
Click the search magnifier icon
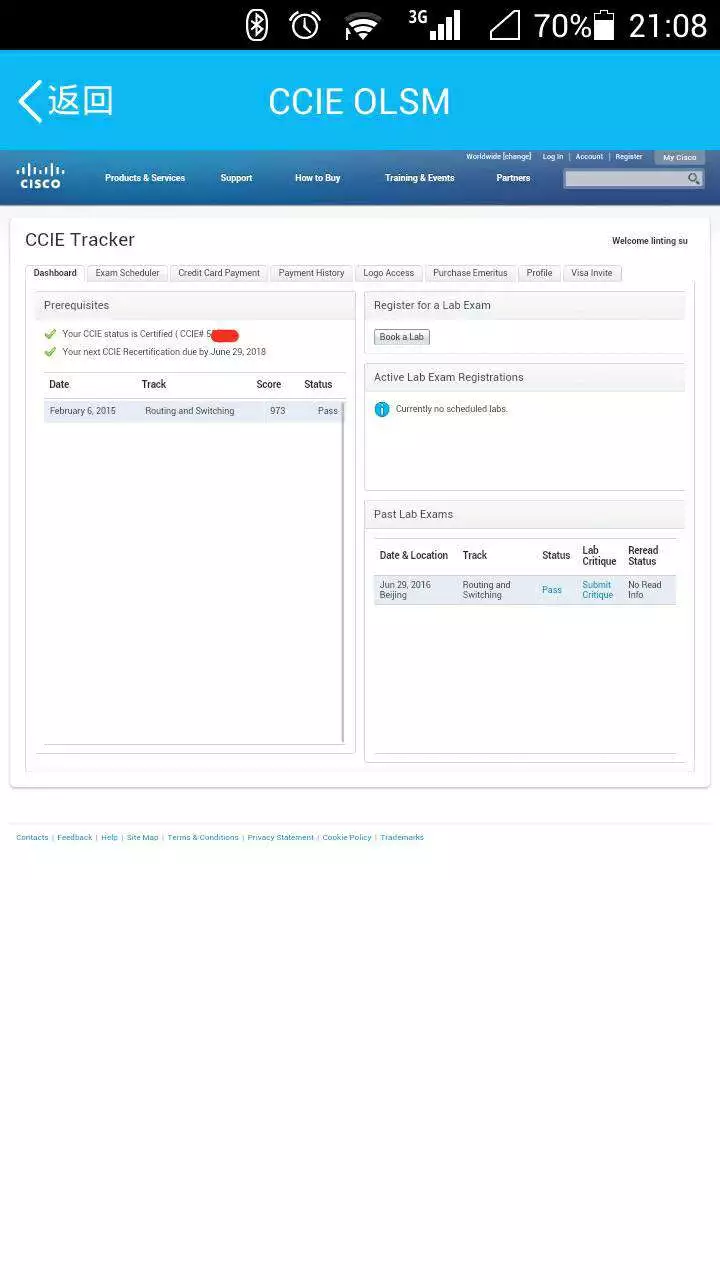coord(693,179)
